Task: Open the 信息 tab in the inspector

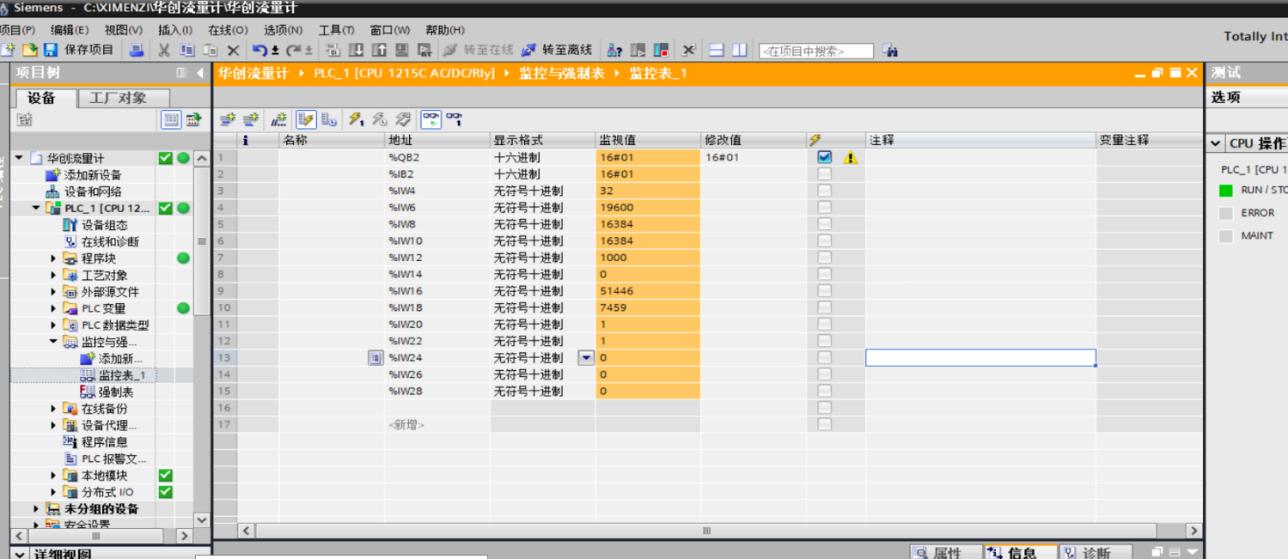Action: point(1014,552)
